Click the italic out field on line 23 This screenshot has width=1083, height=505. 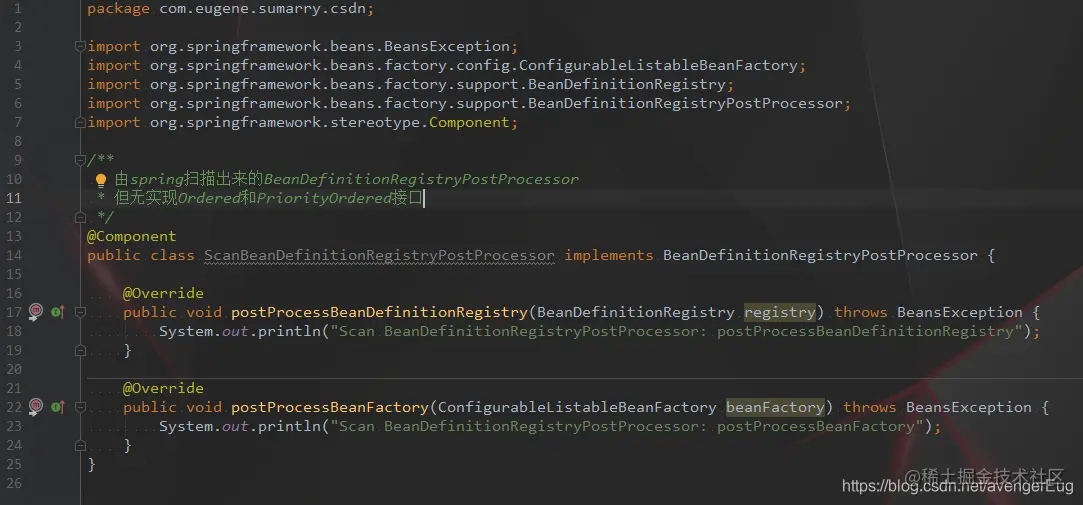tap(235, 426)
